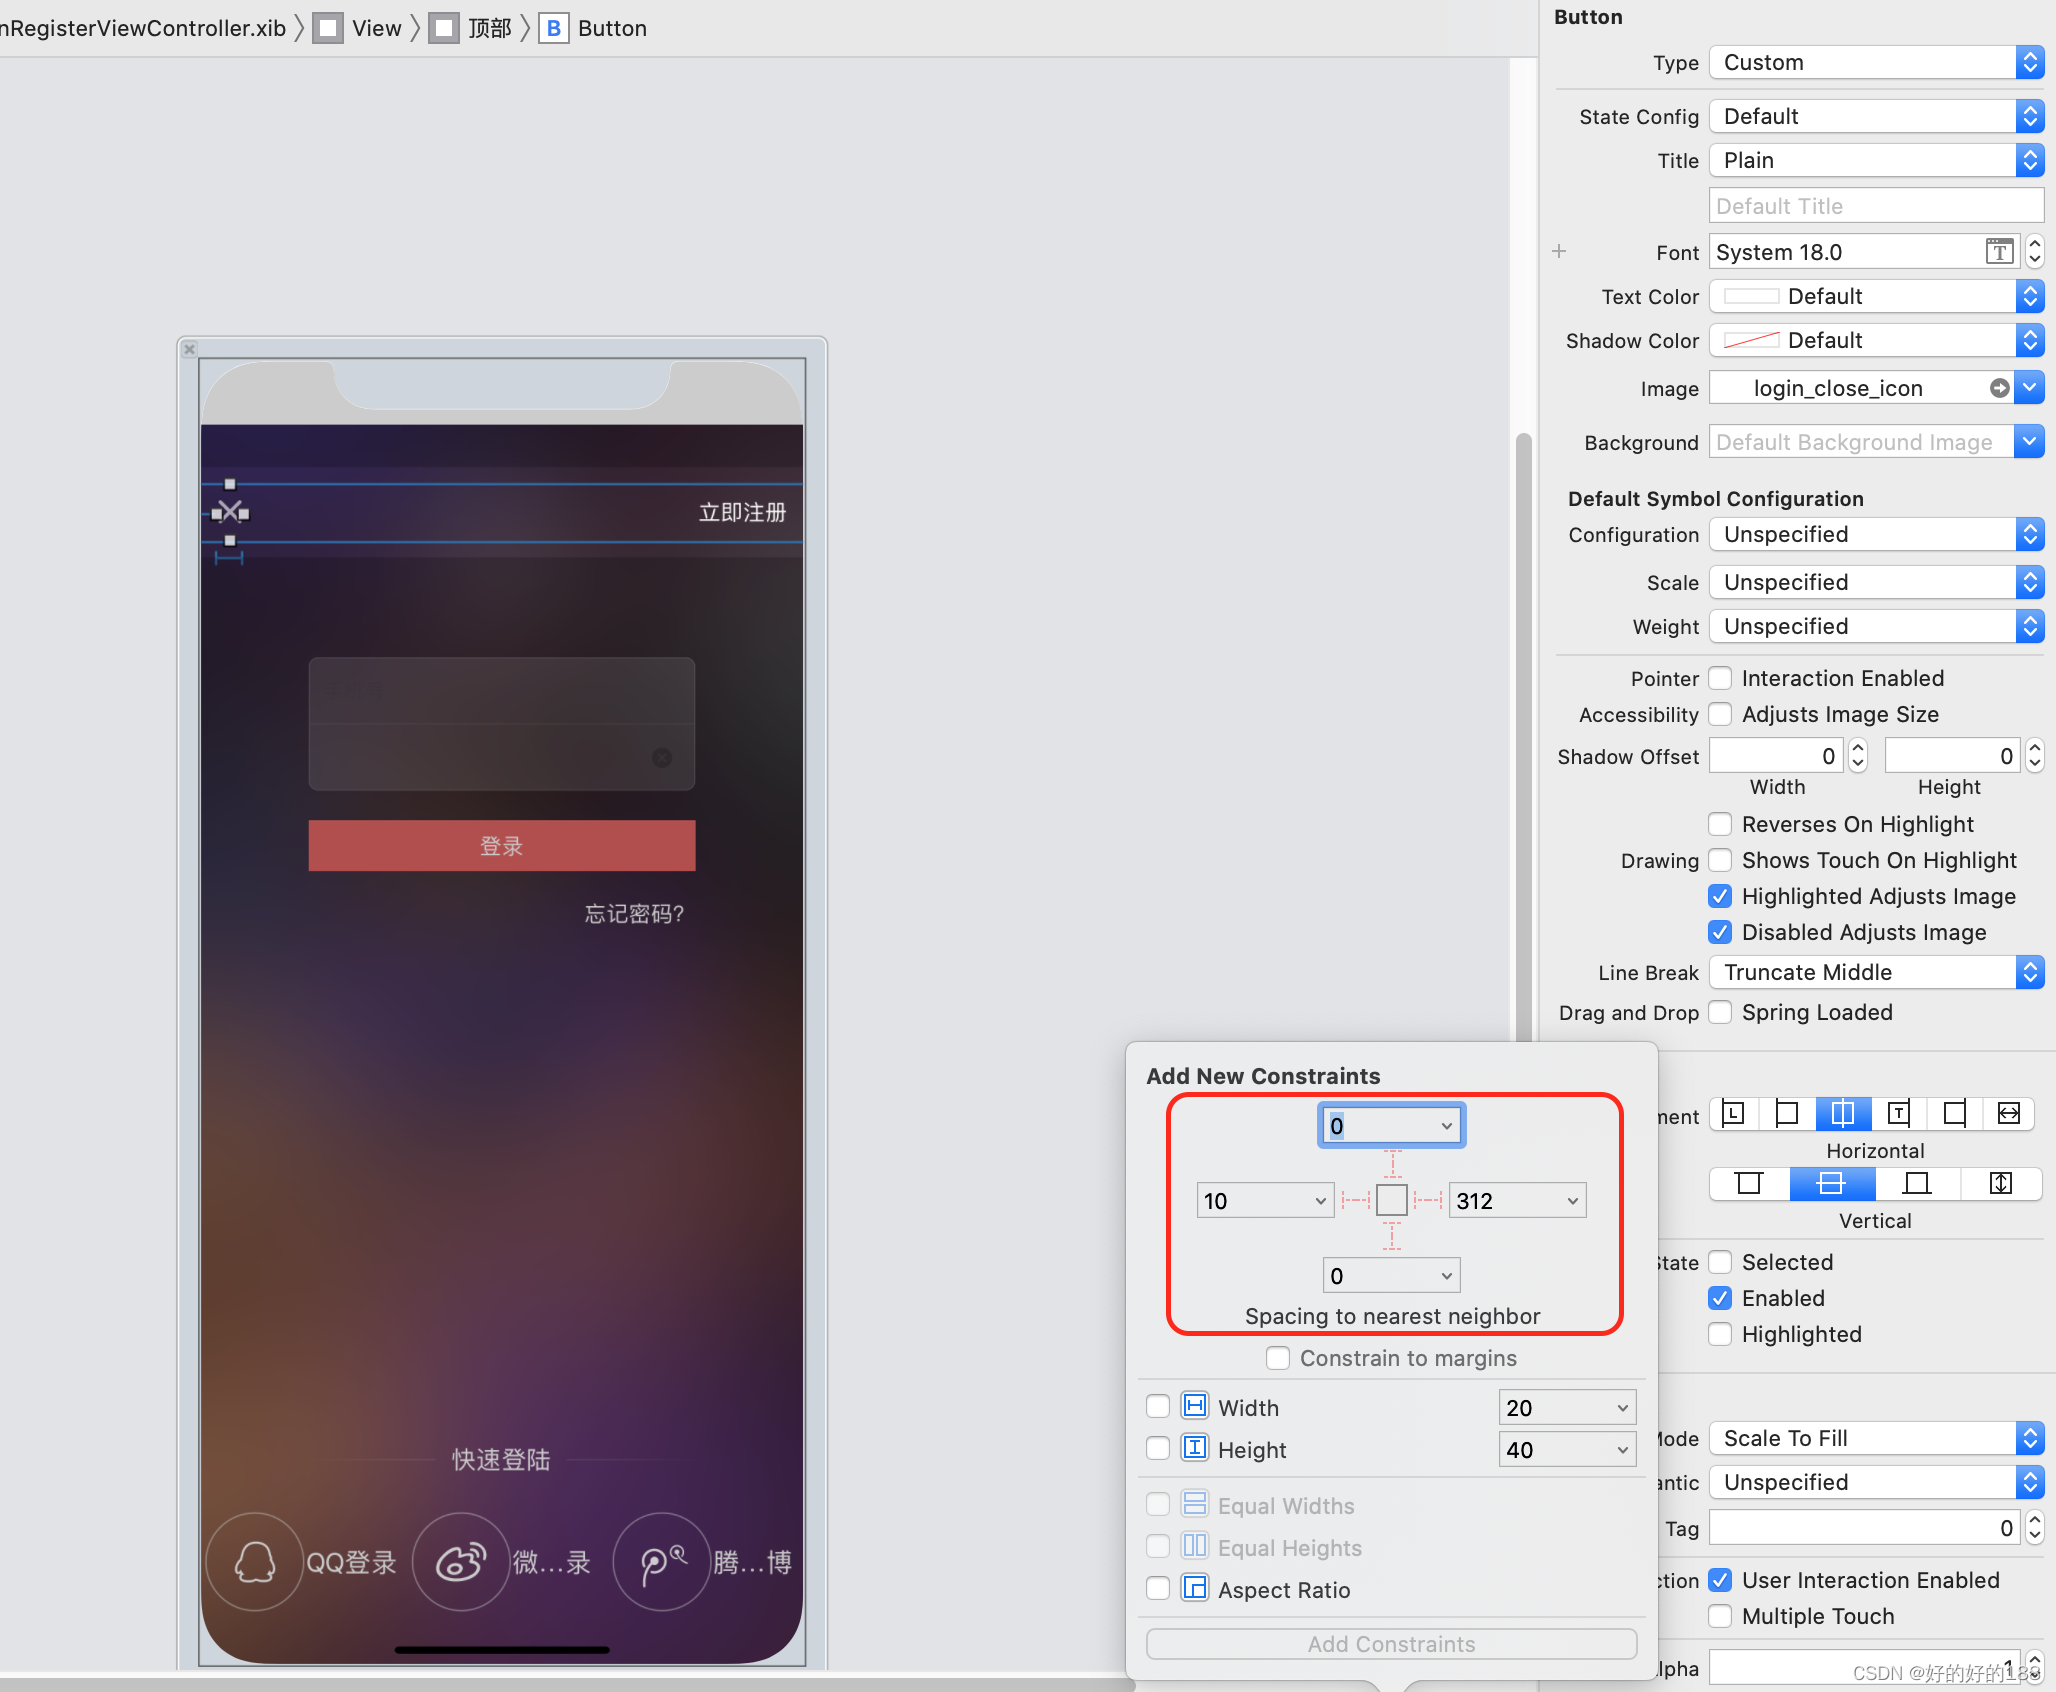Drag the Shadow Offset width stepper
The image size is (2056, 1692).
point(1860,755)
